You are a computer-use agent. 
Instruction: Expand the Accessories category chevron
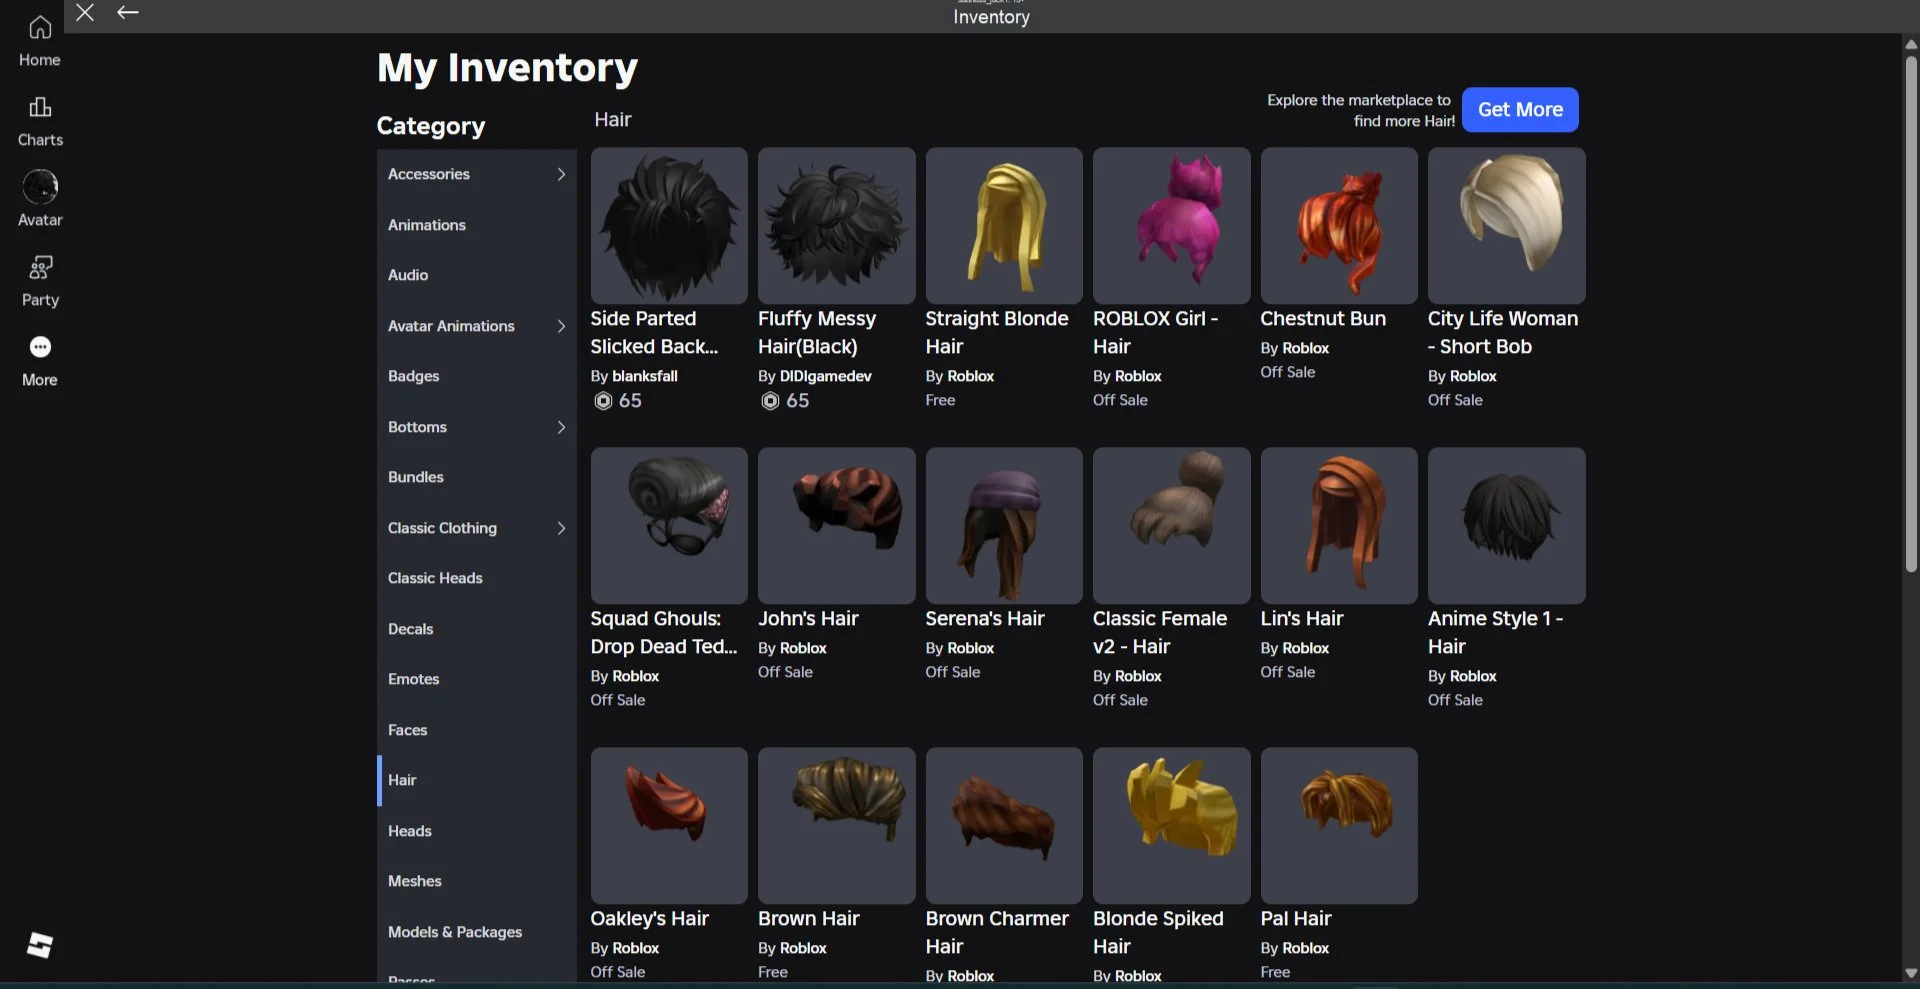pyautogui.click(x=561, y=174)
